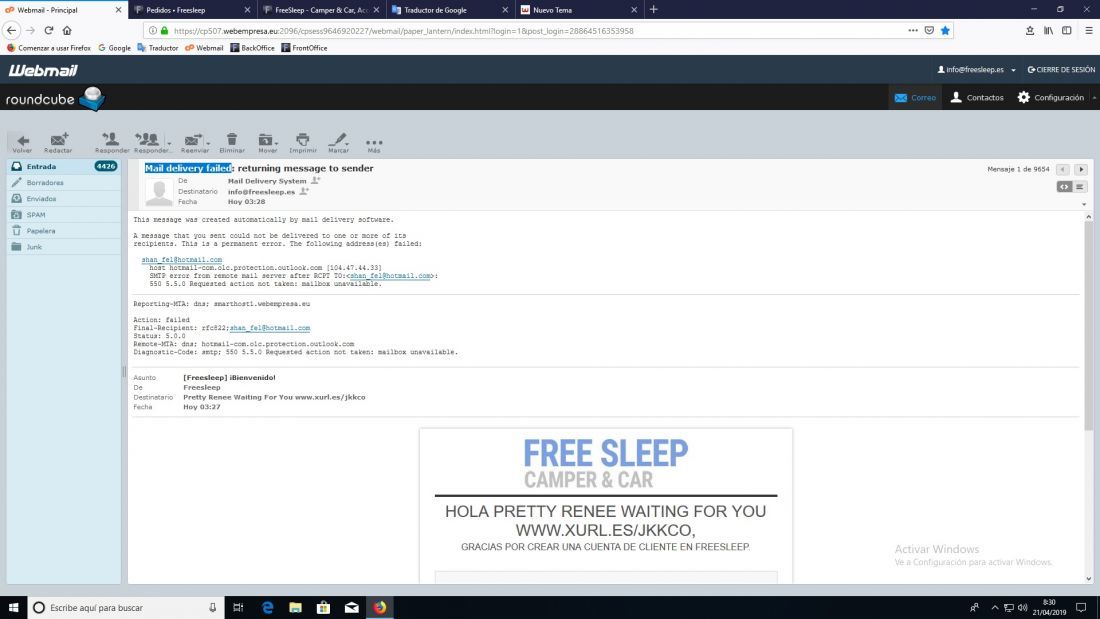
Task: Toggle the bookmark star
Action: 945,30
